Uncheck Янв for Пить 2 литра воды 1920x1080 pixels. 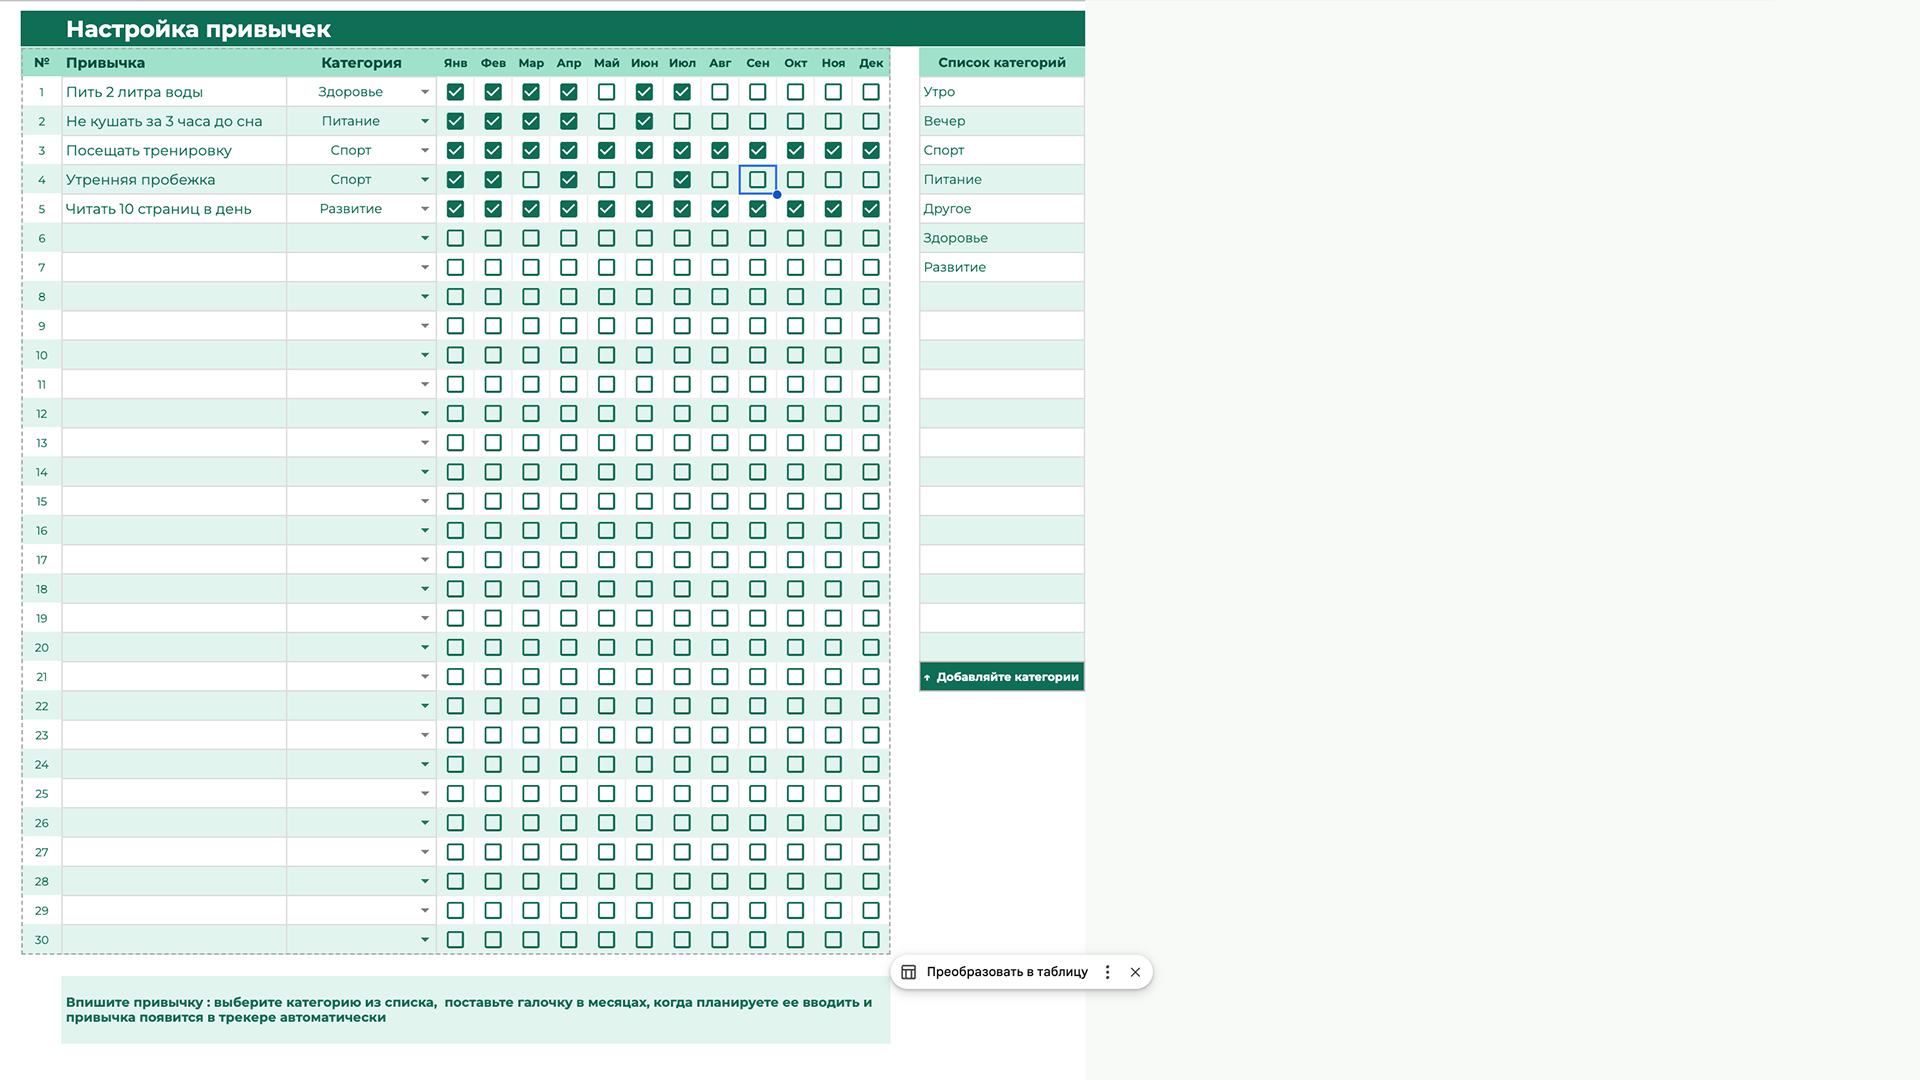[x=455, y=92]
